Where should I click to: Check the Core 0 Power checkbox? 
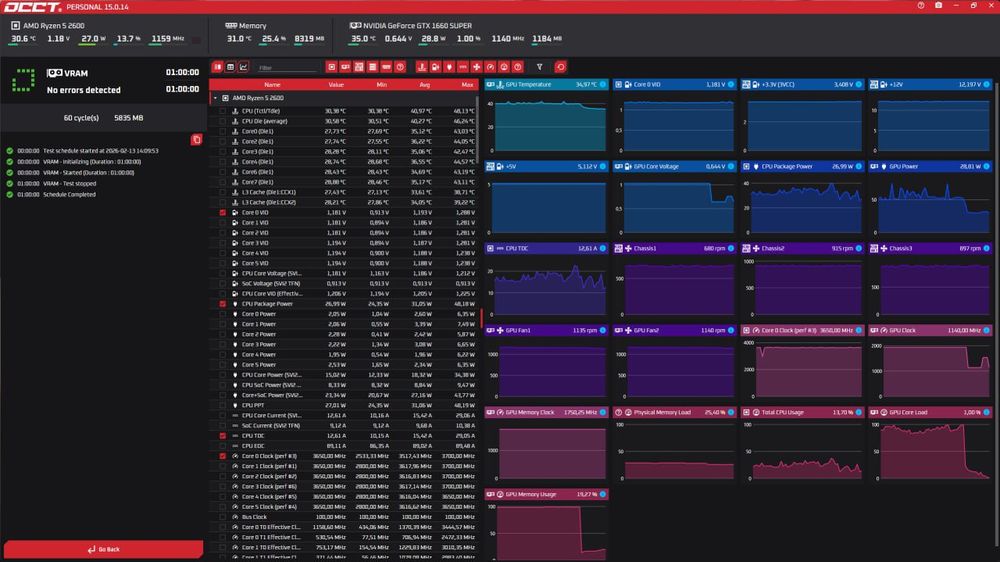223,314
